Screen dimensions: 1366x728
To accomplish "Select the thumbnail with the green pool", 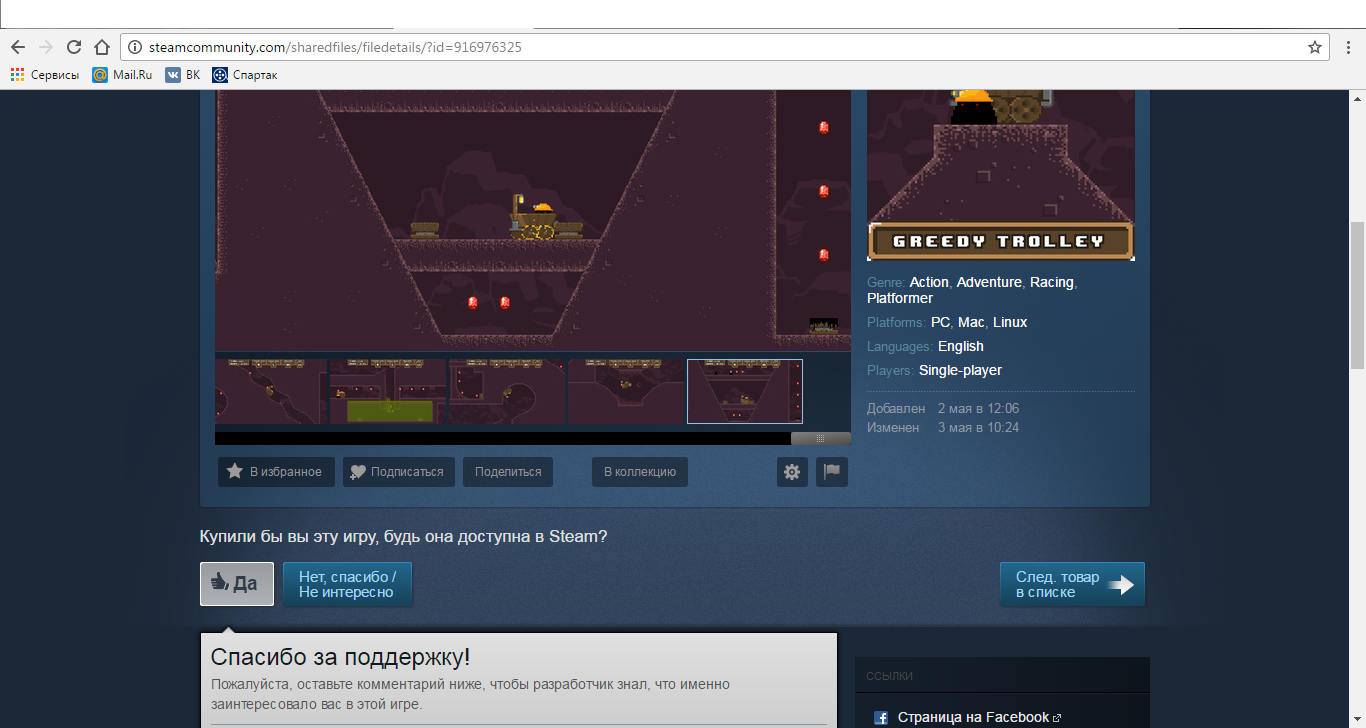I will click(x=388, y=392).
